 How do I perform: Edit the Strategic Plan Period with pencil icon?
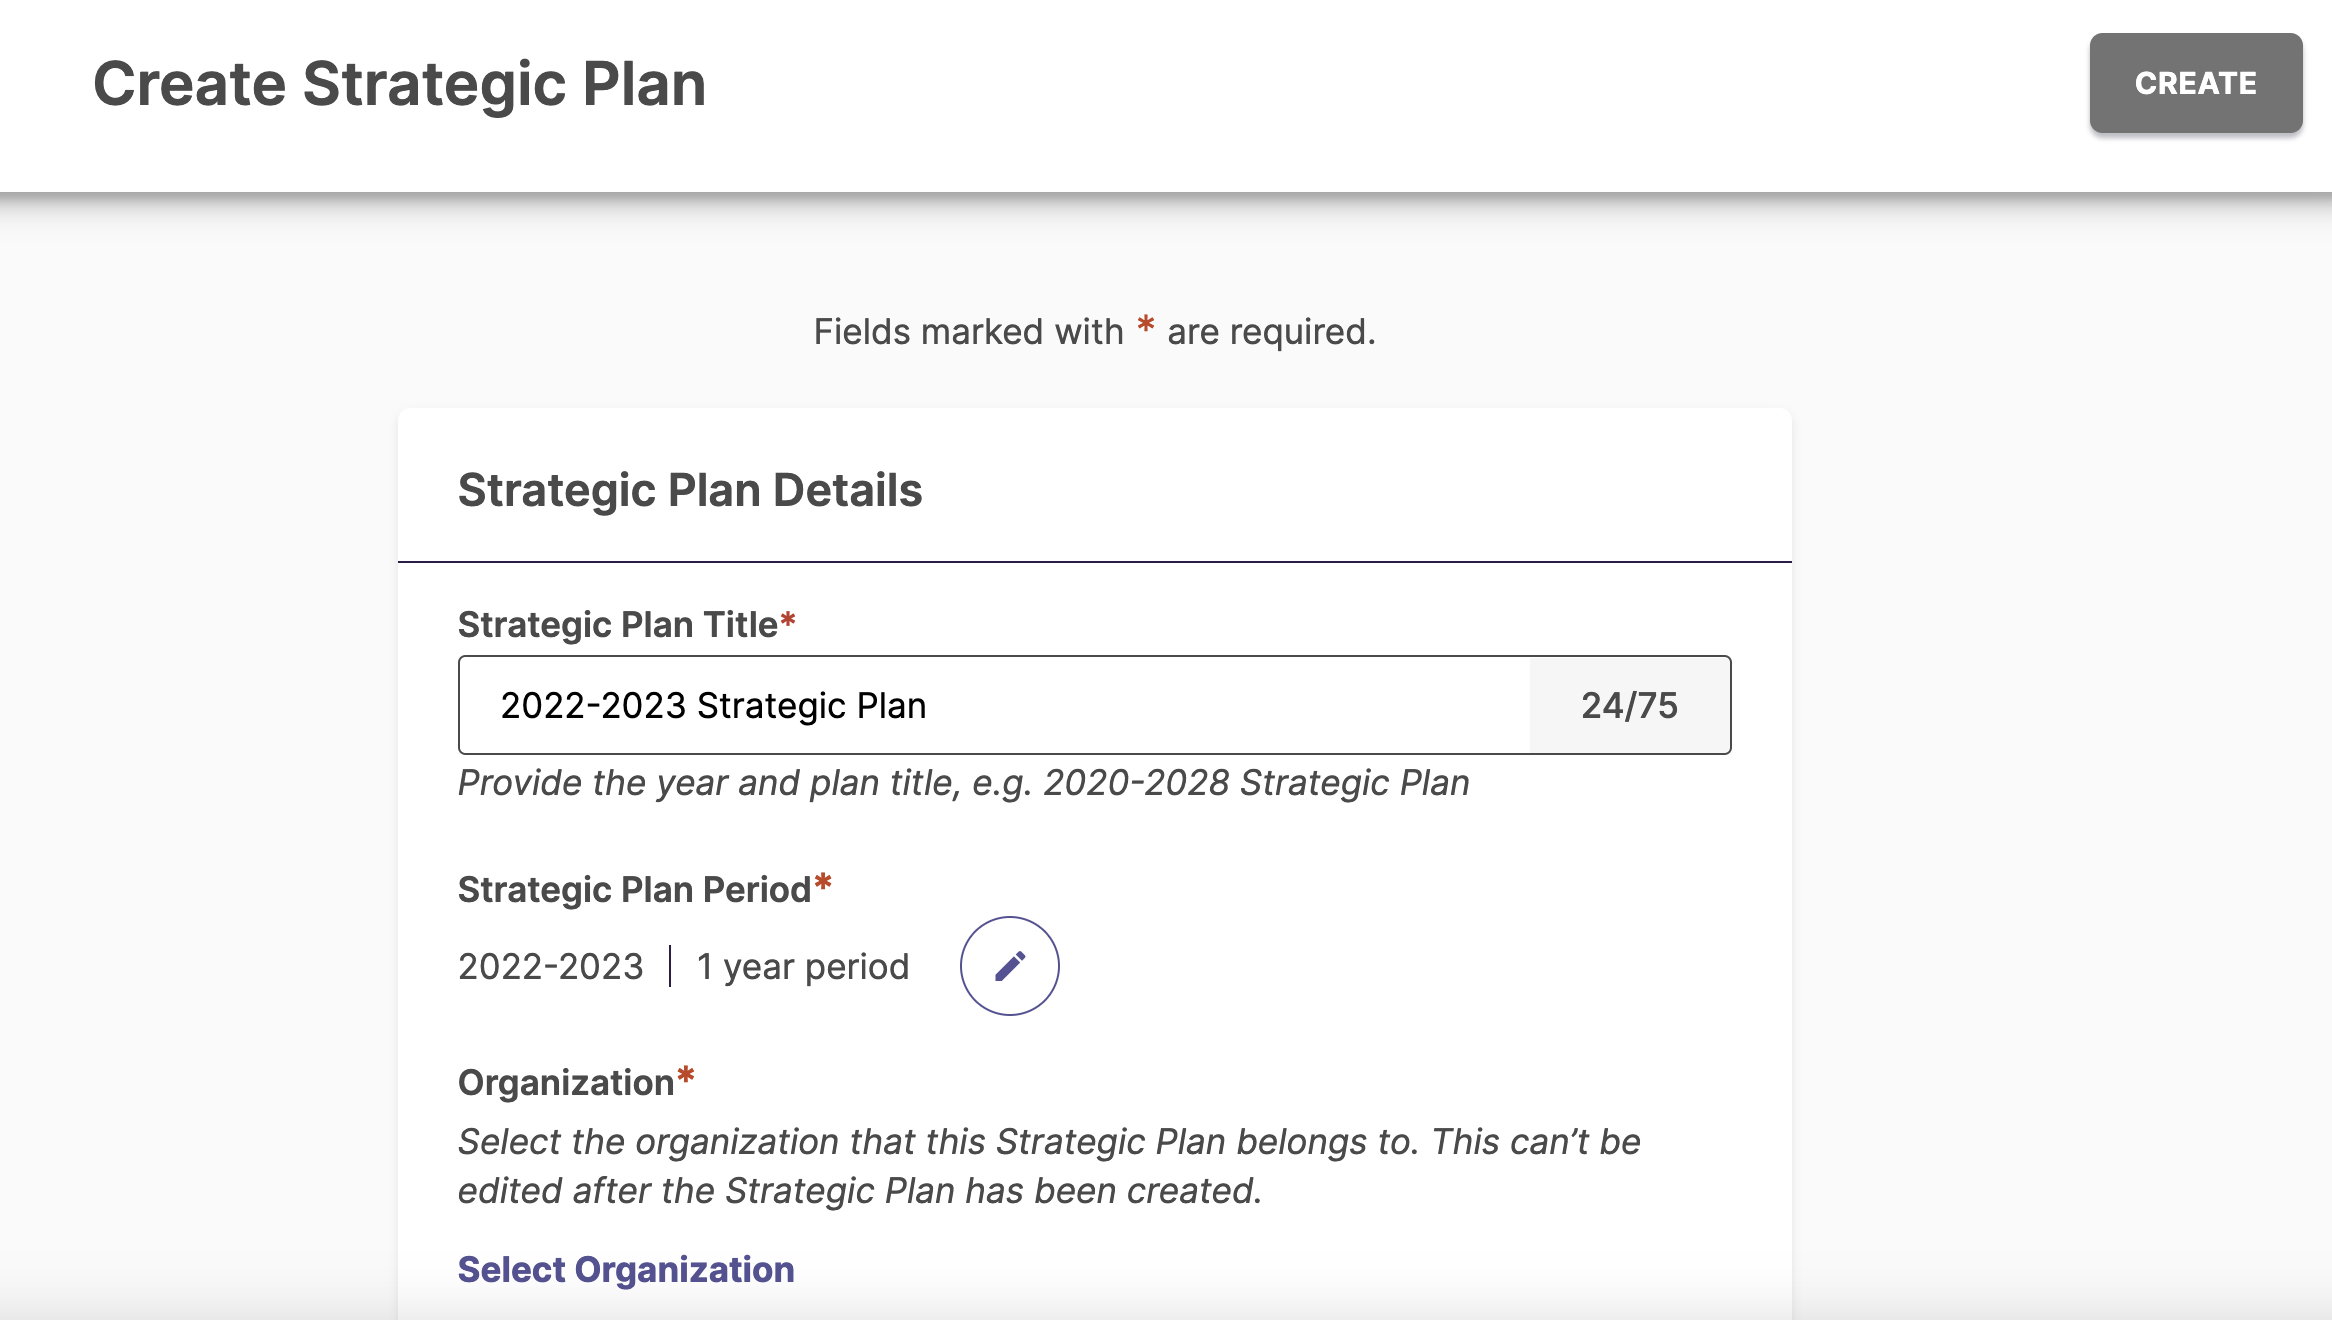click(1009, 966)
